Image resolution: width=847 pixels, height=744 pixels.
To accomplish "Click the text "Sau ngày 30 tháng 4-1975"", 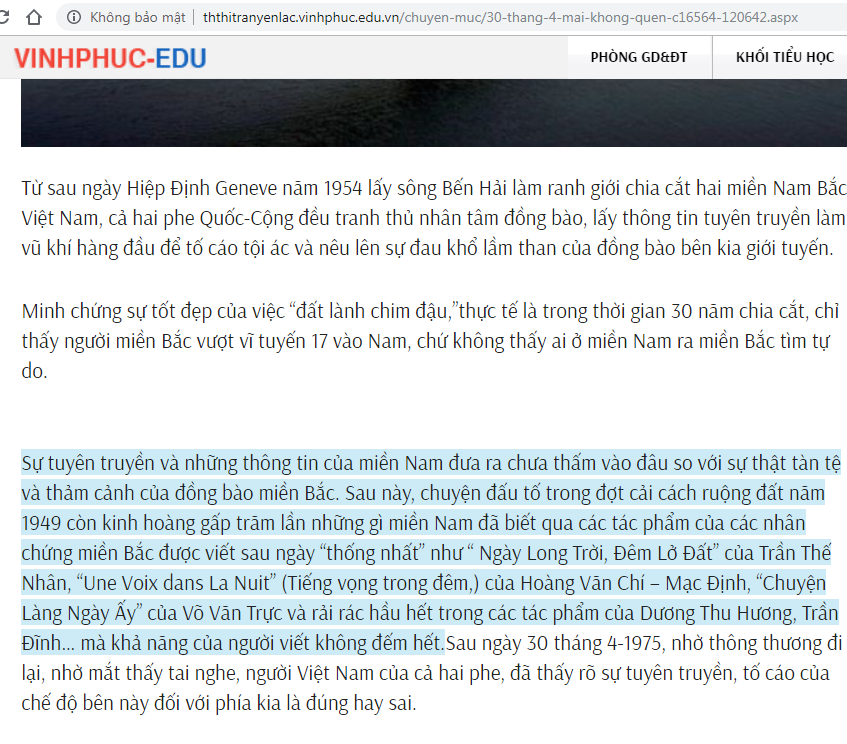I will tap(554, 643).
